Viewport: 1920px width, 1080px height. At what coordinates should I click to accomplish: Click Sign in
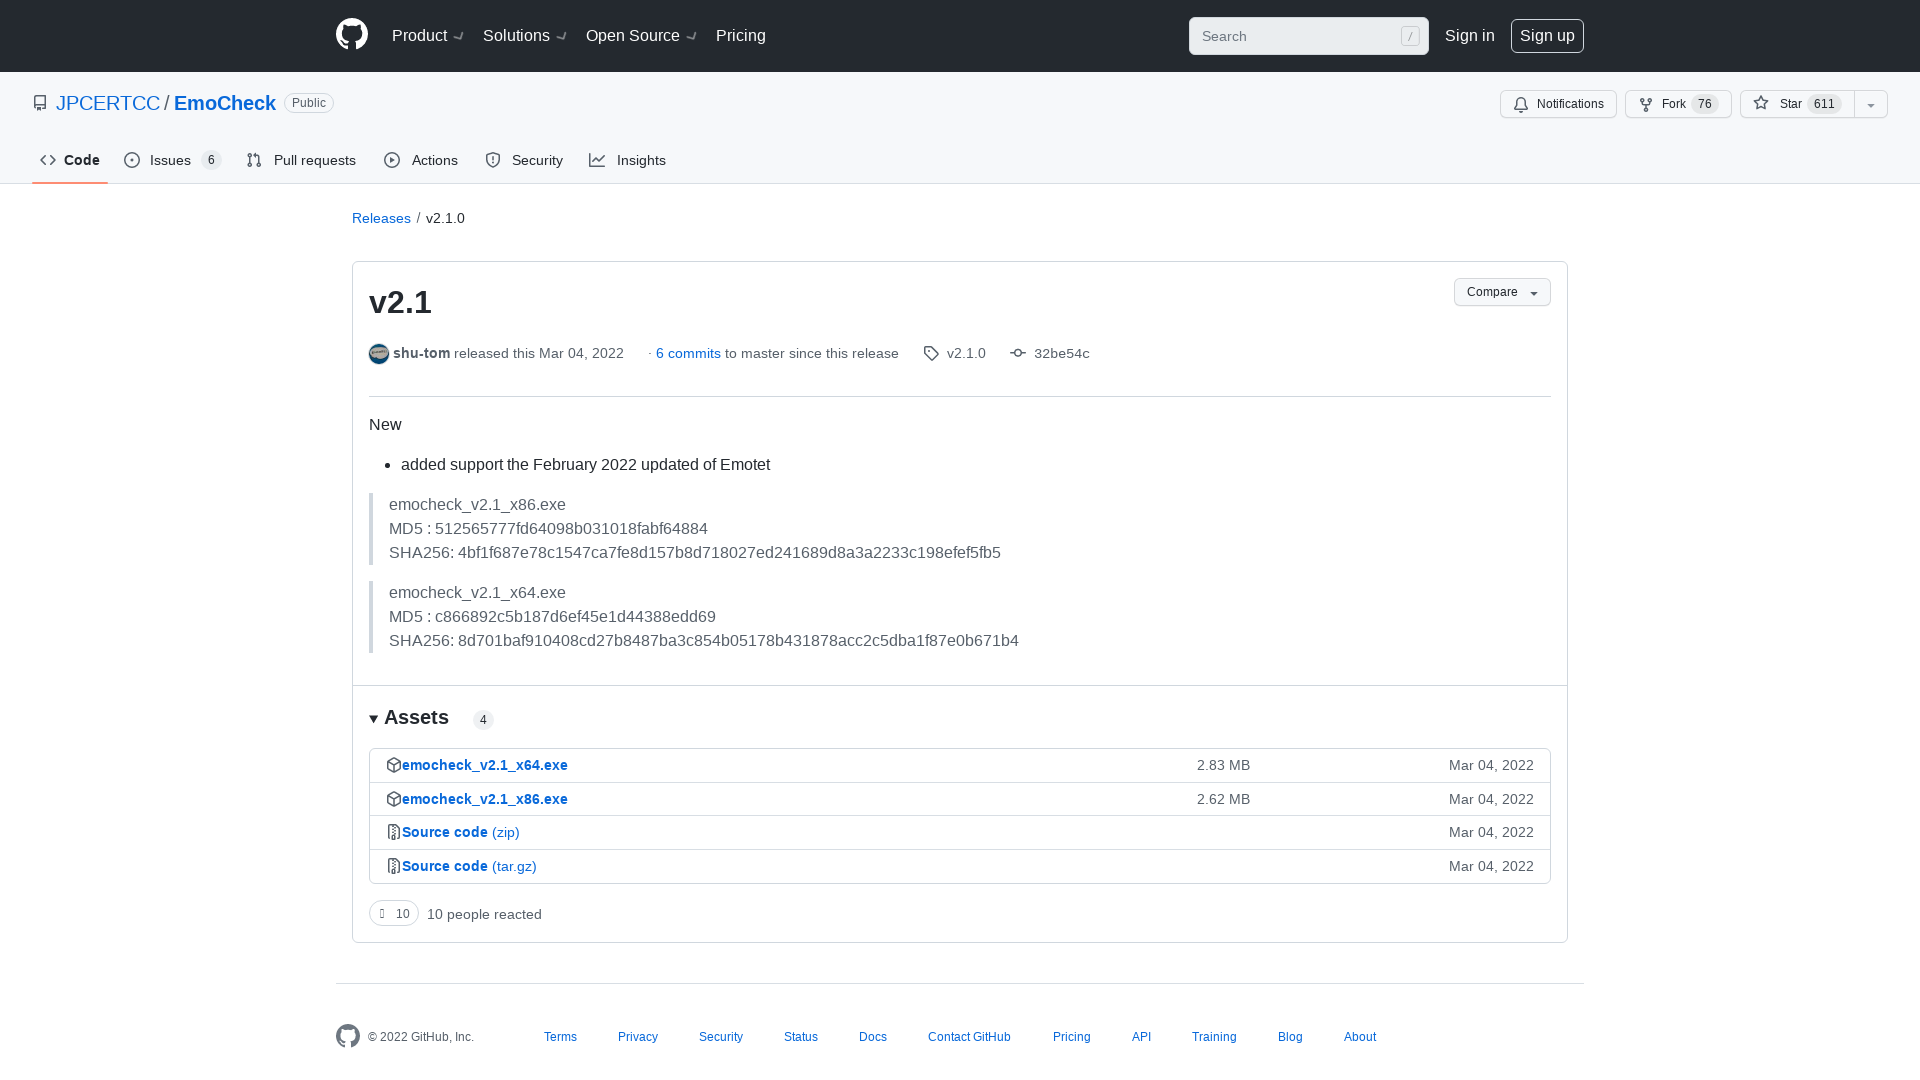coord(1470,36)
